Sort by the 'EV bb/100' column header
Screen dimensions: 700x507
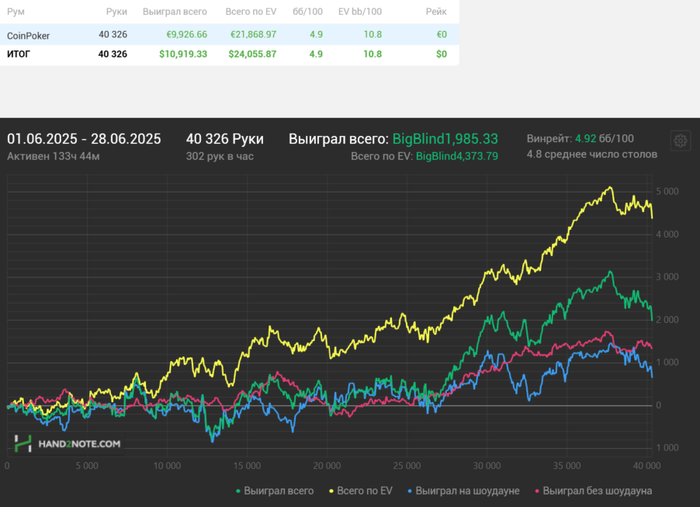click(360, 12)
